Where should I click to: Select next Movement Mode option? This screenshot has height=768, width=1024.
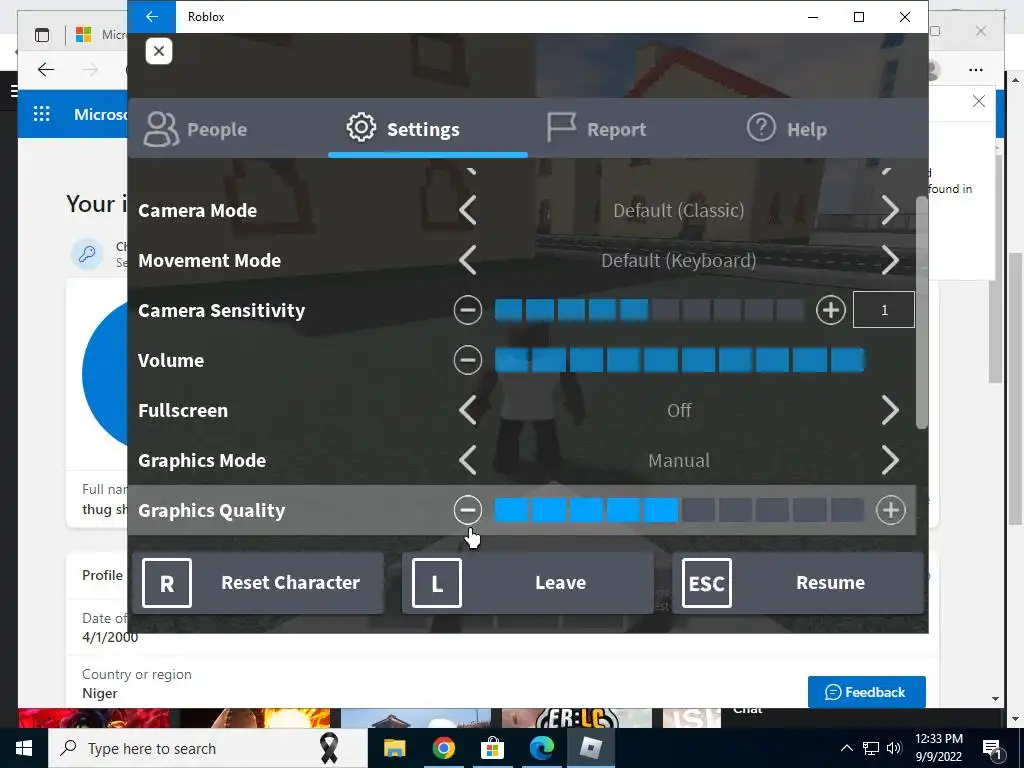(x=890, y=261)
